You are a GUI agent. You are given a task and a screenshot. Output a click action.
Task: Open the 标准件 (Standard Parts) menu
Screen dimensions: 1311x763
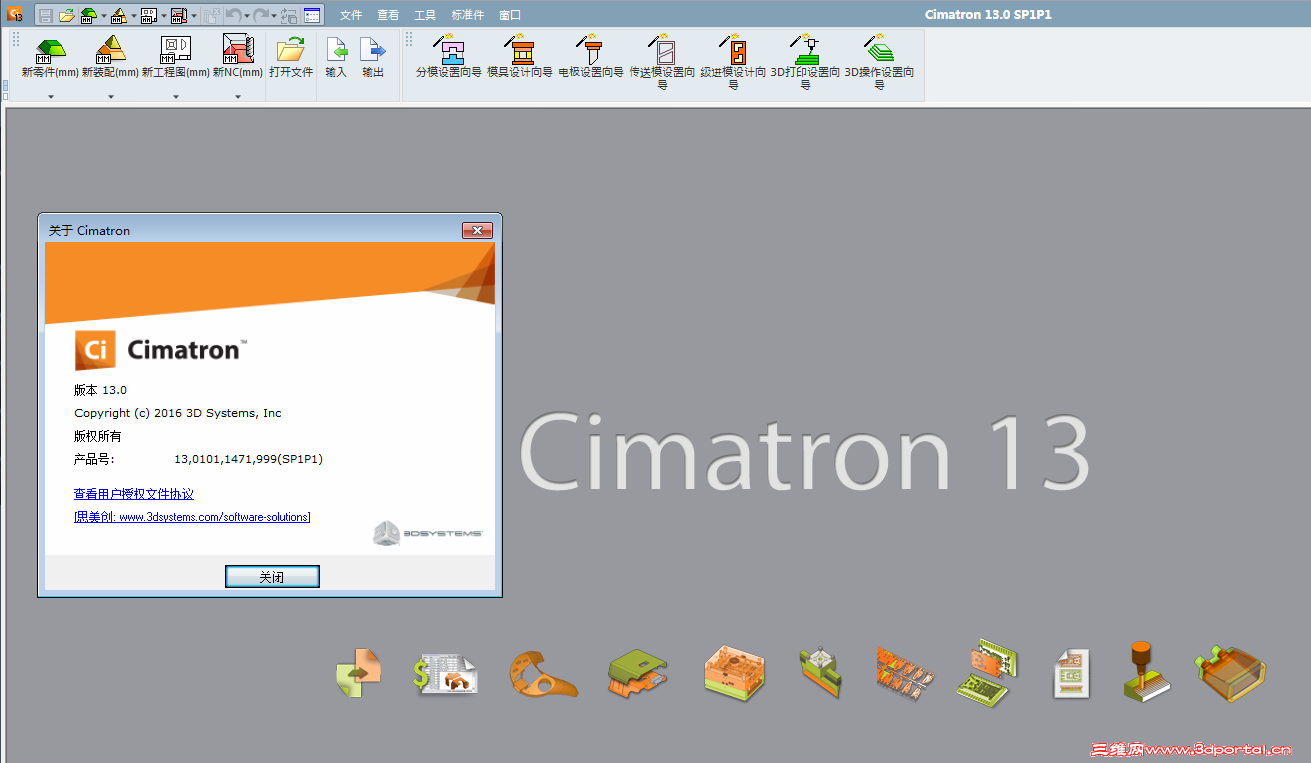click(468, 15)
